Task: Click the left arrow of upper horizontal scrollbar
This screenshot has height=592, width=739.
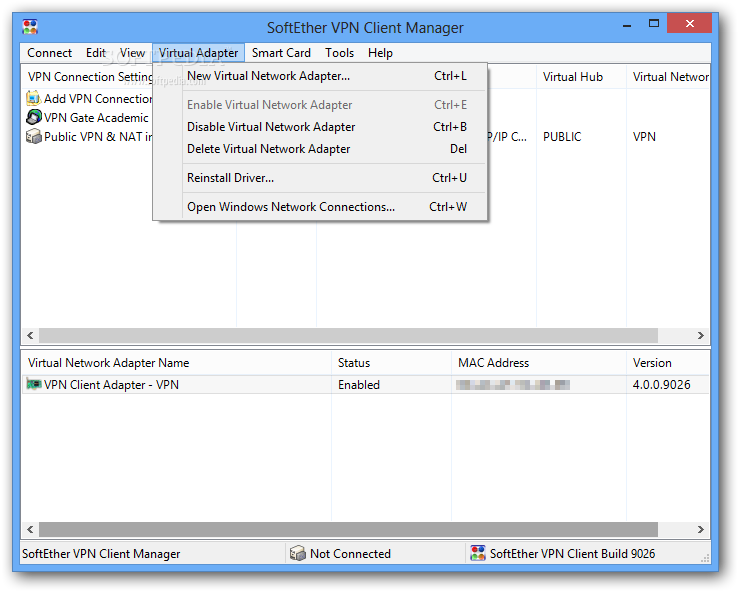Action: [30, 335]
